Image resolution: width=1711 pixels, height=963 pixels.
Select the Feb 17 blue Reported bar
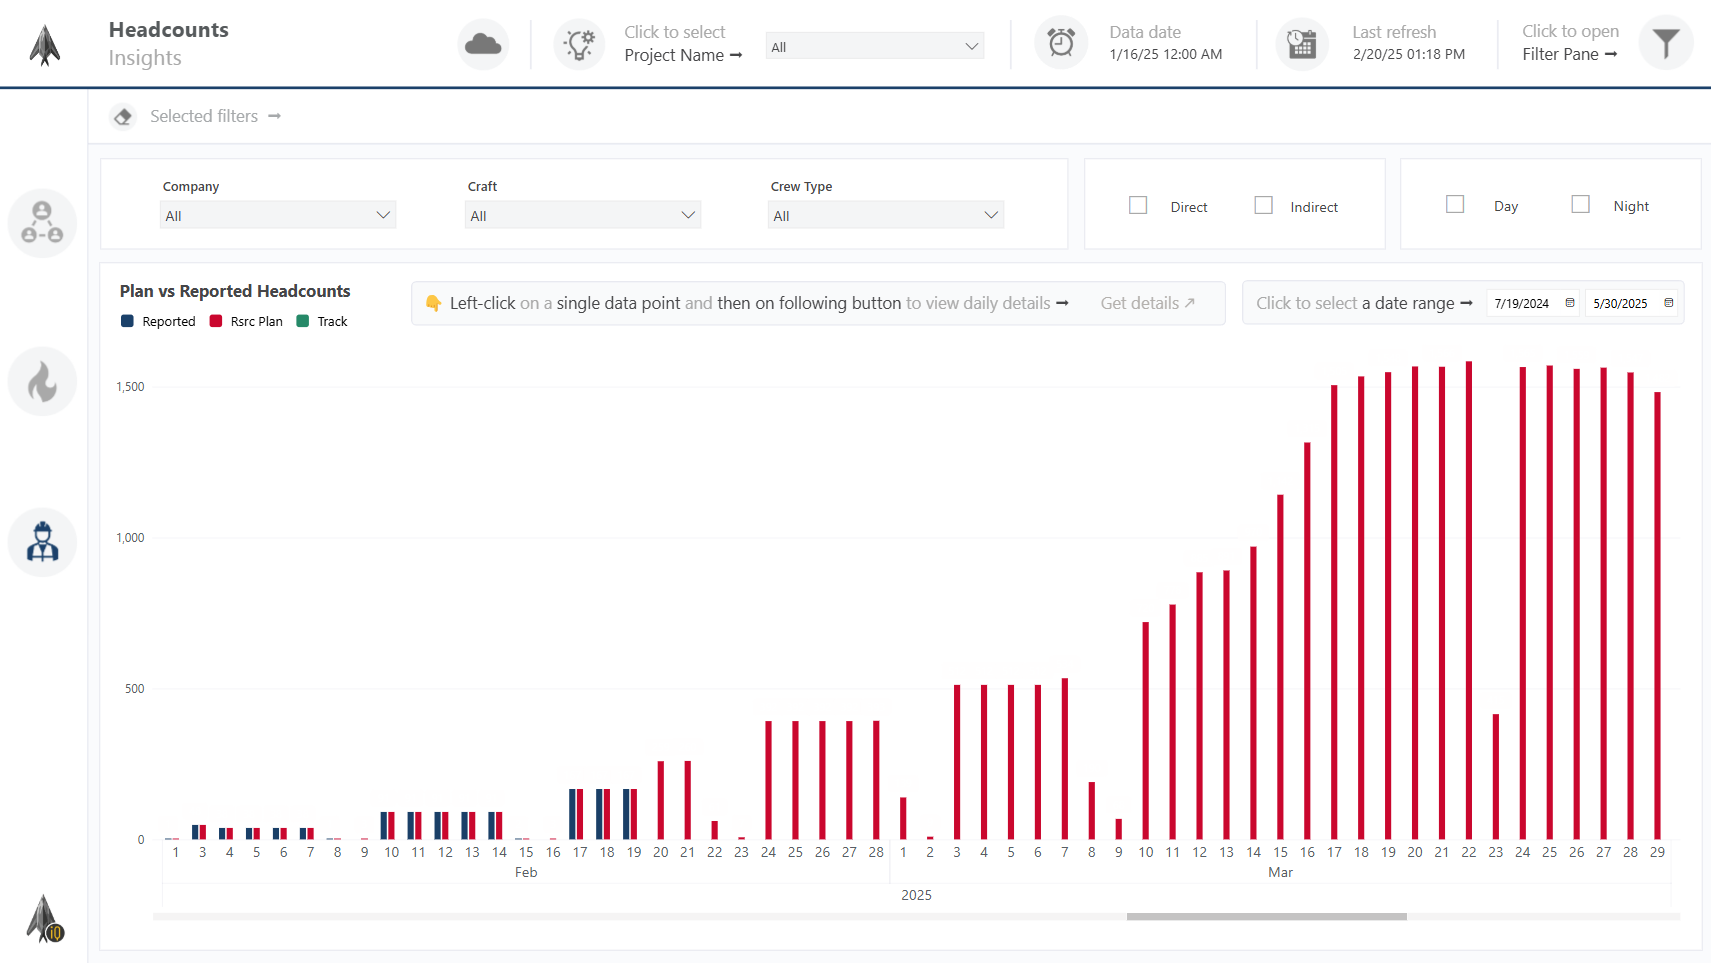click(x=572, y=814)
